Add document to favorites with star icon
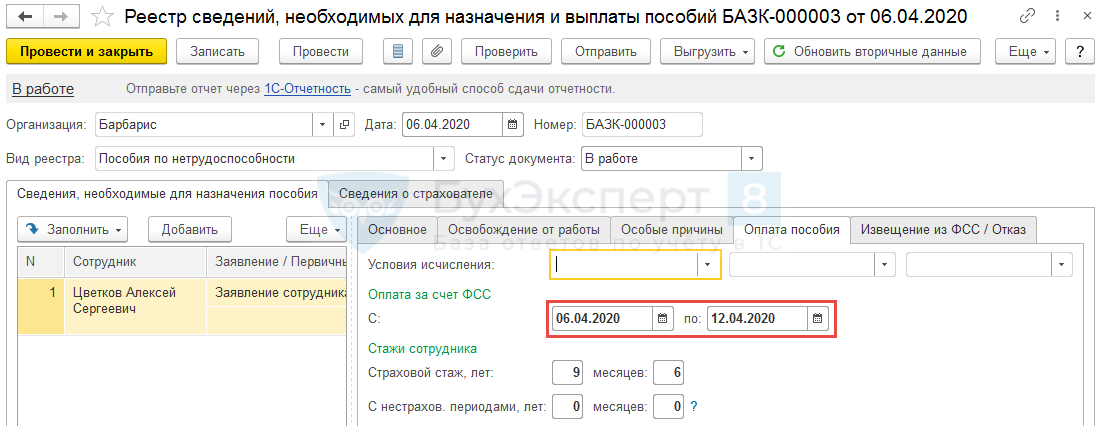 (101, 17)
